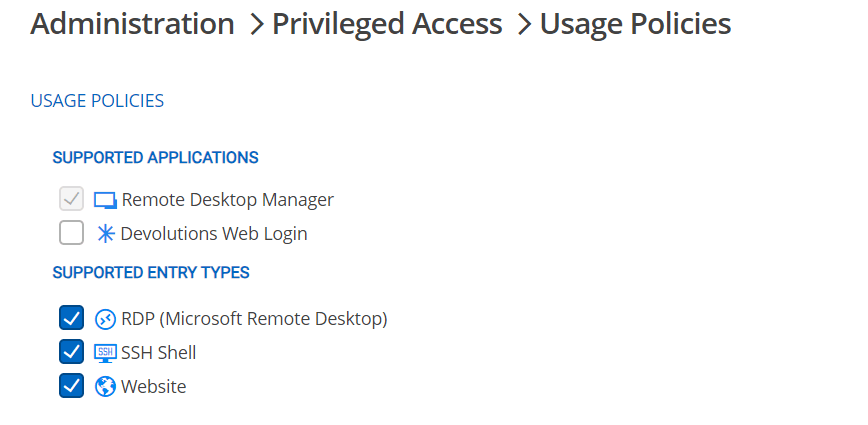Click the Supported Entry Types heading
The width and height of the screenshot is (868, 425).
151,272
